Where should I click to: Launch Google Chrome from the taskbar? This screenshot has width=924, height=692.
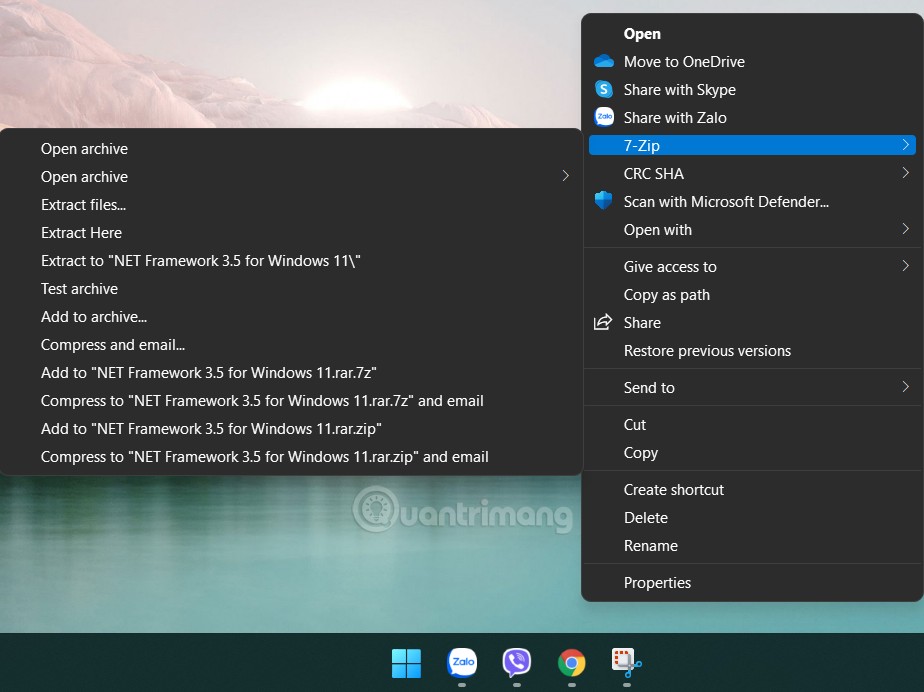(572, 663)
